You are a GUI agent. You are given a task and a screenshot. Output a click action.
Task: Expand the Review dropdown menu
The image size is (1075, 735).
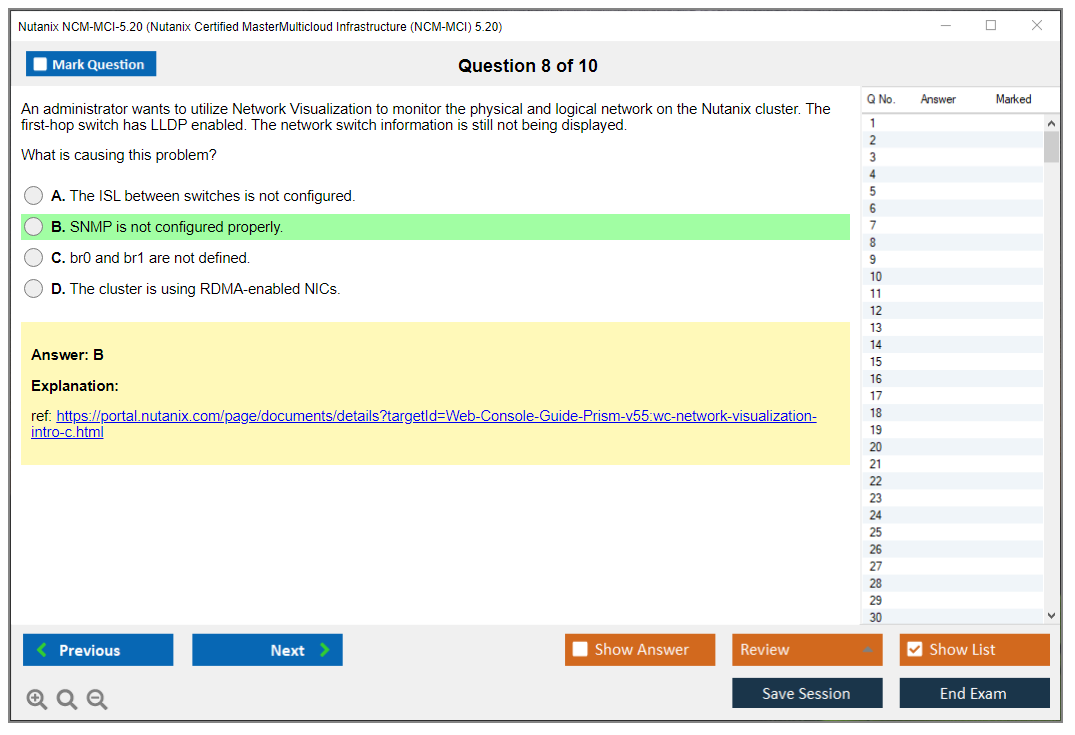point(806,650)
